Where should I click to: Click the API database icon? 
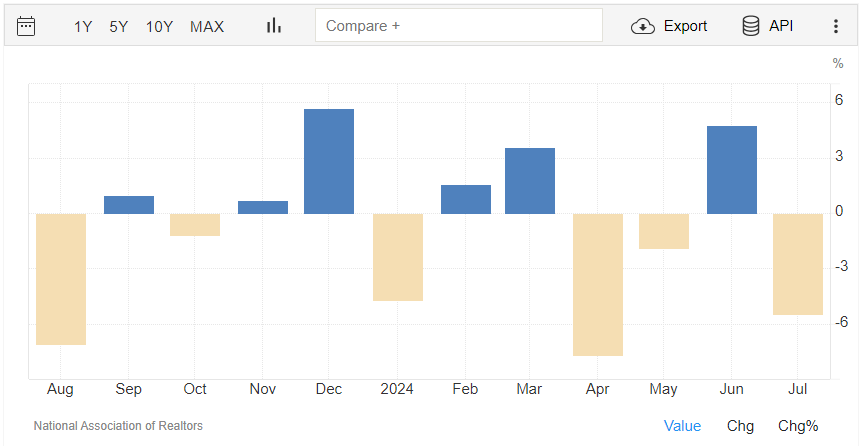pos(750,26)
